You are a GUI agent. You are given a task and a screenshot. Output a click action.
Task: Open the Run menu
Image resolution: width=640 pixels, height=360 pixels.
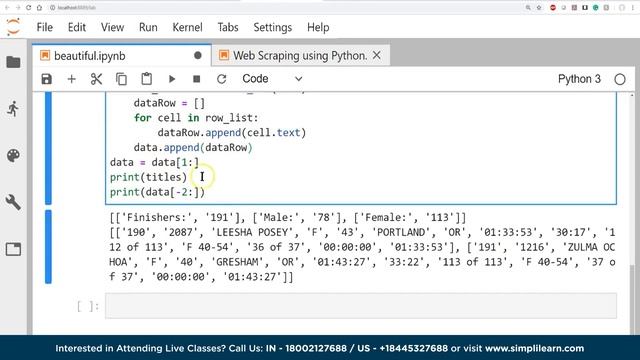coord(148,27)
